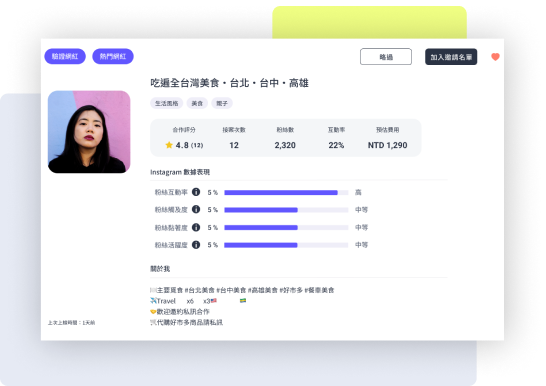Click the 生活風格 category tag
This screenshot has height=386, width=546.
pyautogui.click(x=166, y=103)
